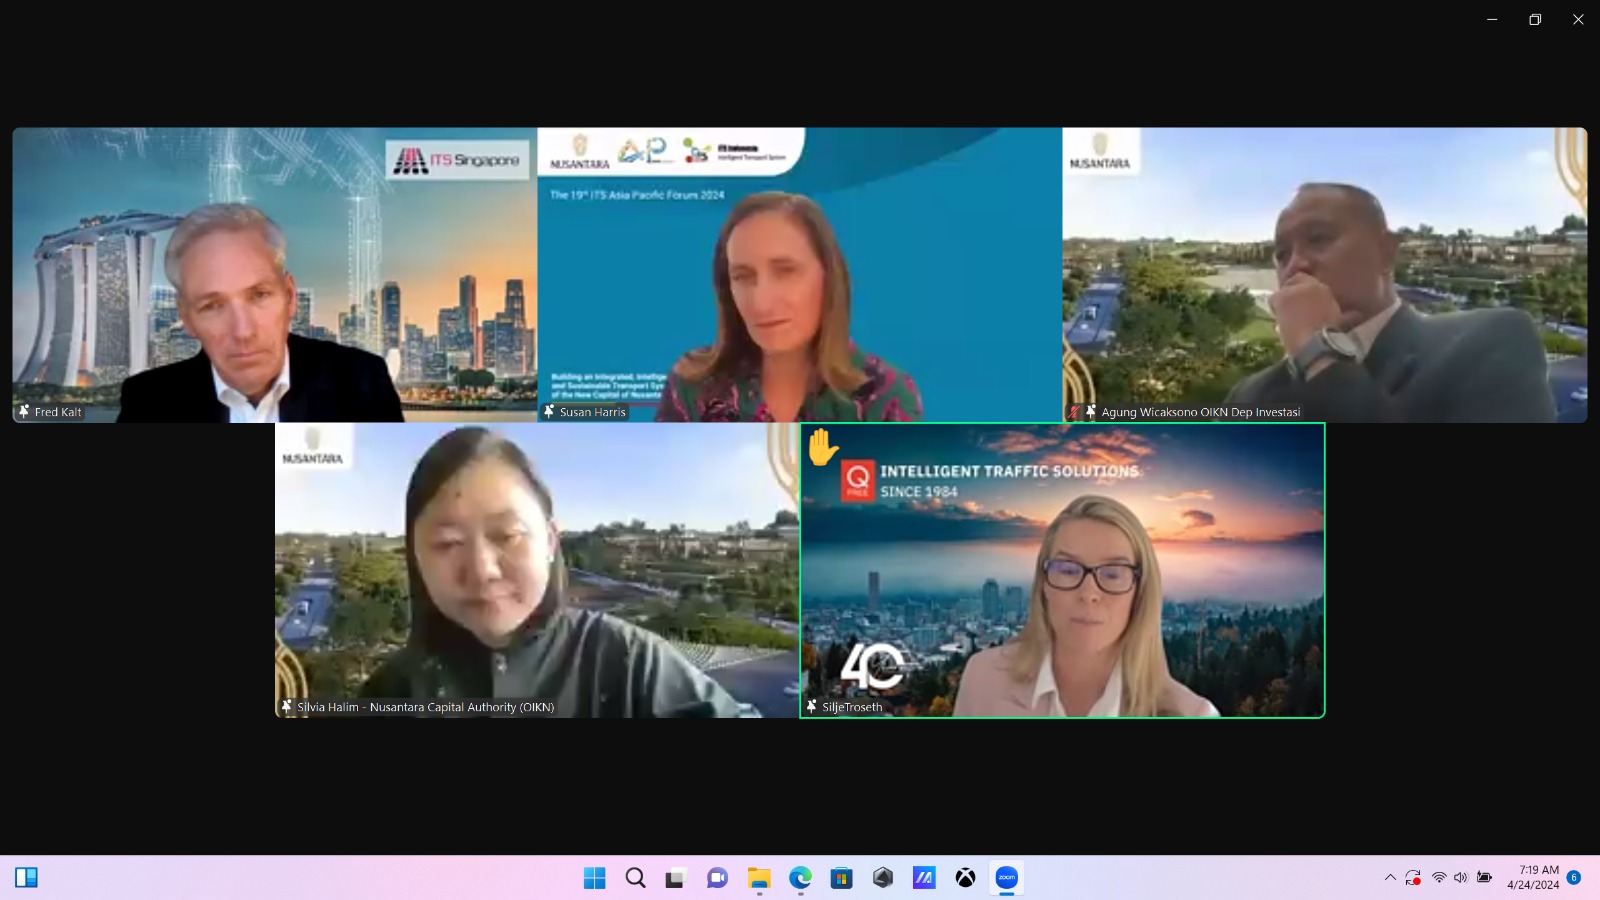Expand the hidden system tray icons chevron
Image resolution: width=1600 pixels, height=900 pixels.
tap(1390, 878)
